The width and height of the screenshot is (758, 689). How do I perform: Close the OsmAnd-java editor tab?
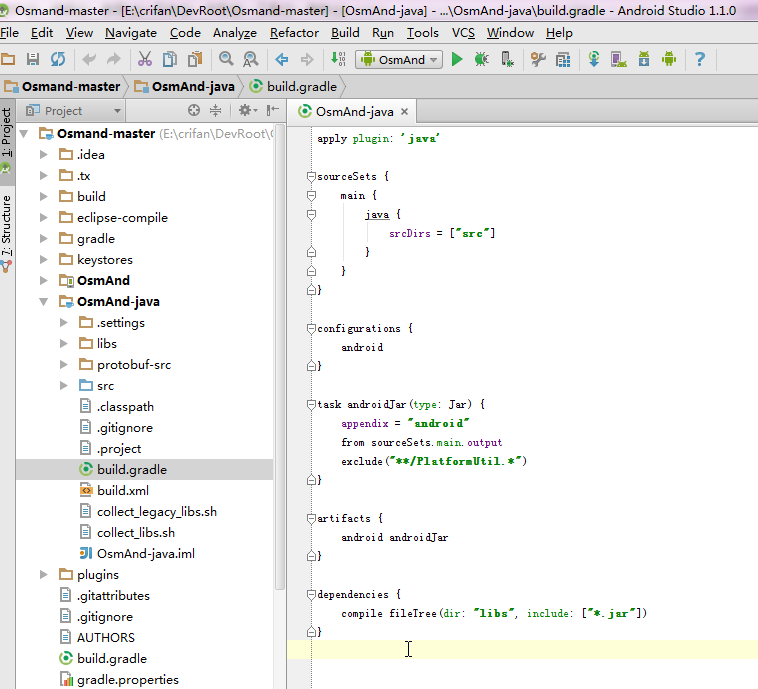pyautogui.click(x=404, y=112)
